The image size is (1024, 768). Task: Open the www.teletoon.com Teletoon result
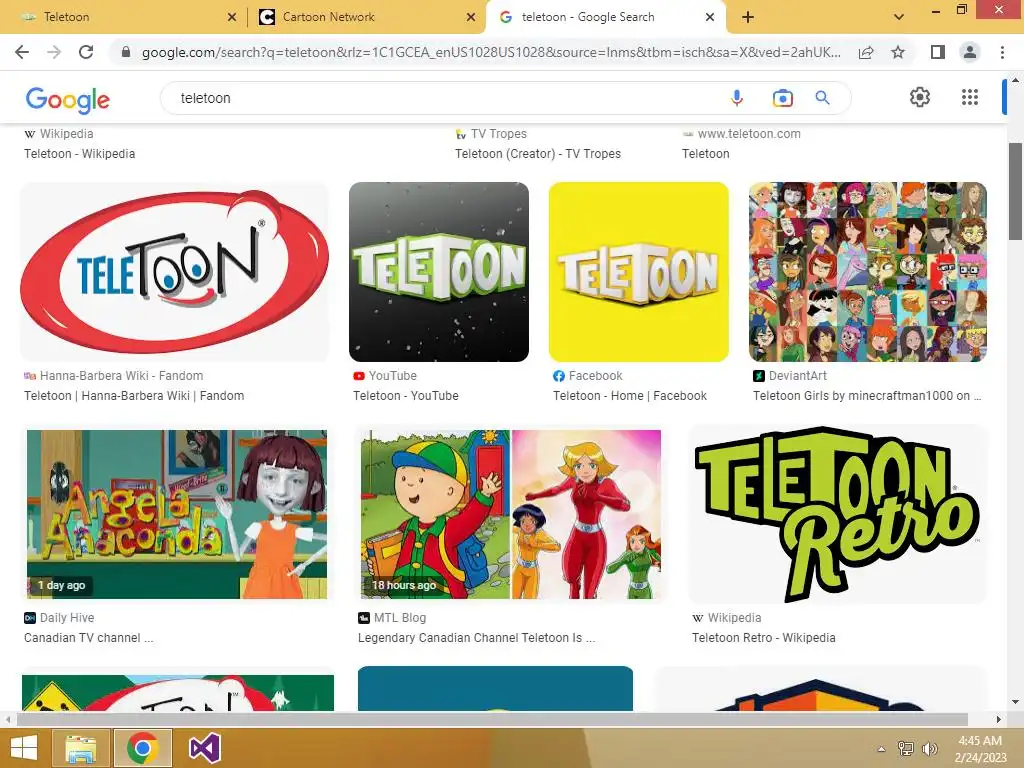pyautogui.click(x=706, y=154)
